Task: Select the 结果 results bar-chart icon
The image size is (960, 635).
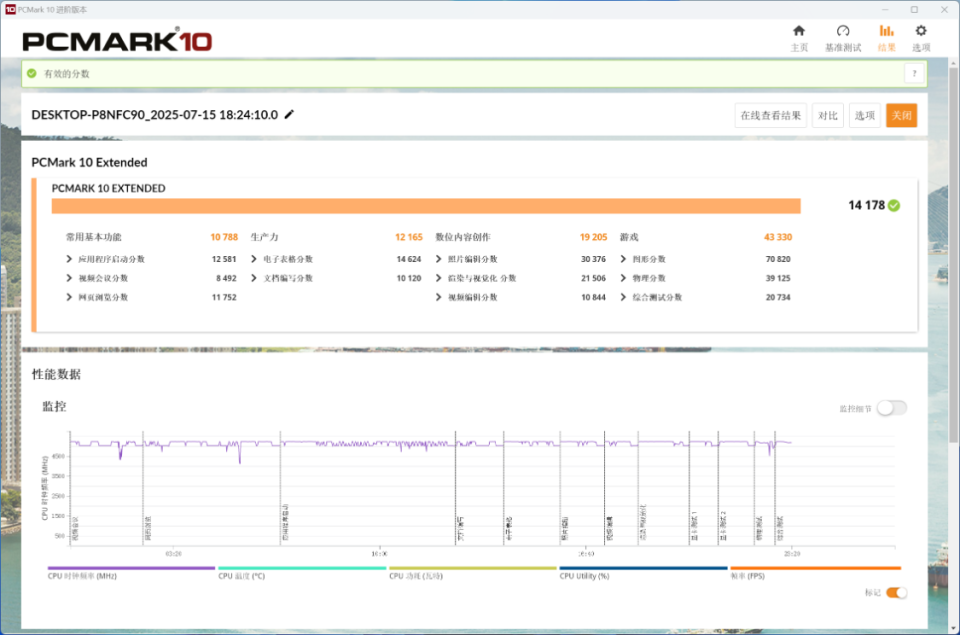Action: (887, 31)
